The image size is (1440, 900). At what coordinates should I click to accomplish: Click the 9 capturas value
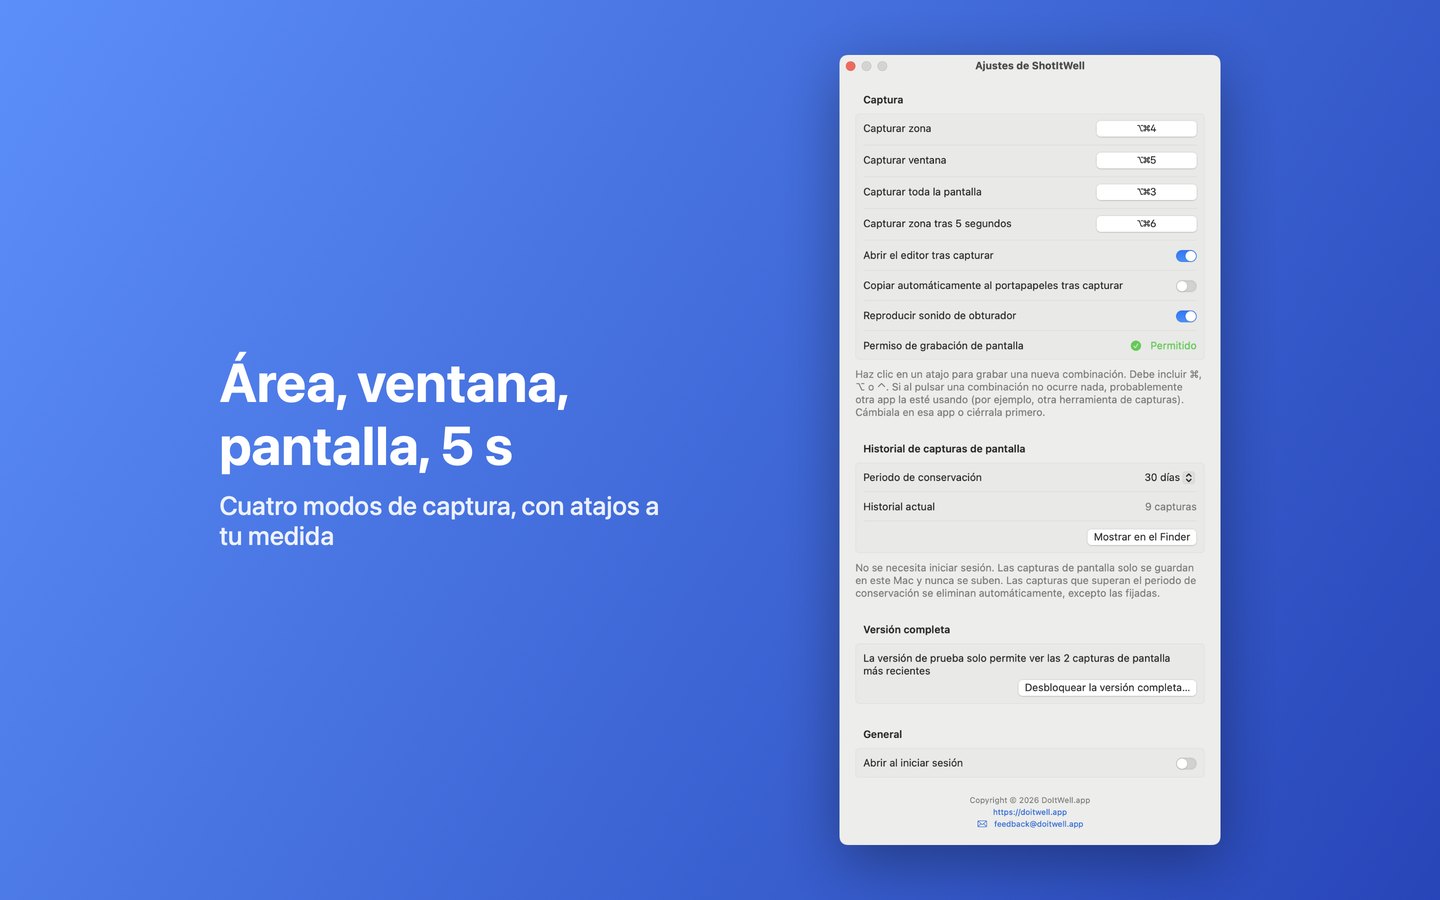pyautogui.click(x=1171, y=507)
